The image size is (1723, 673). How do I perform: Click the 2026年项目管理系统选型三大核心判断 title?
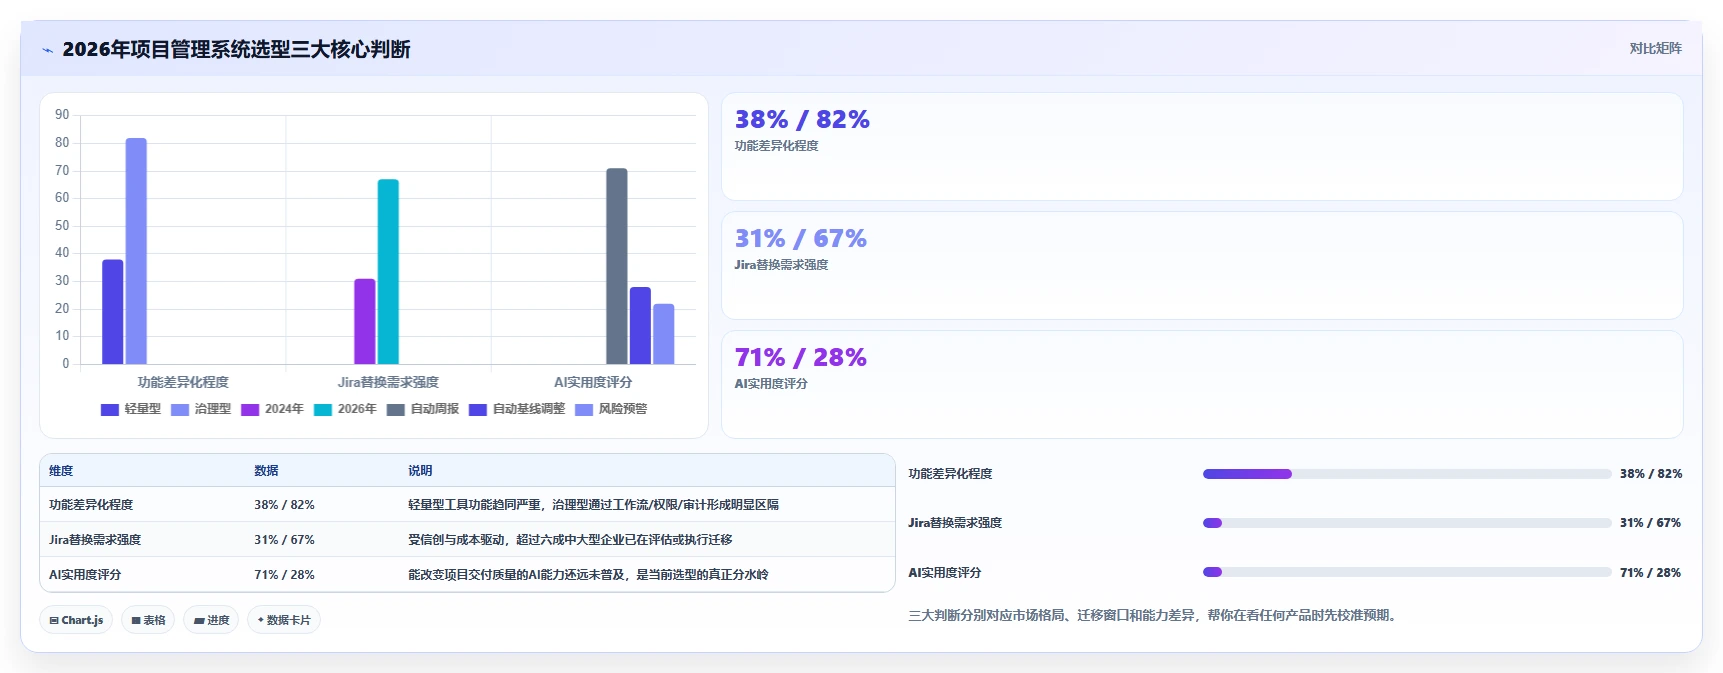point(236,50)
